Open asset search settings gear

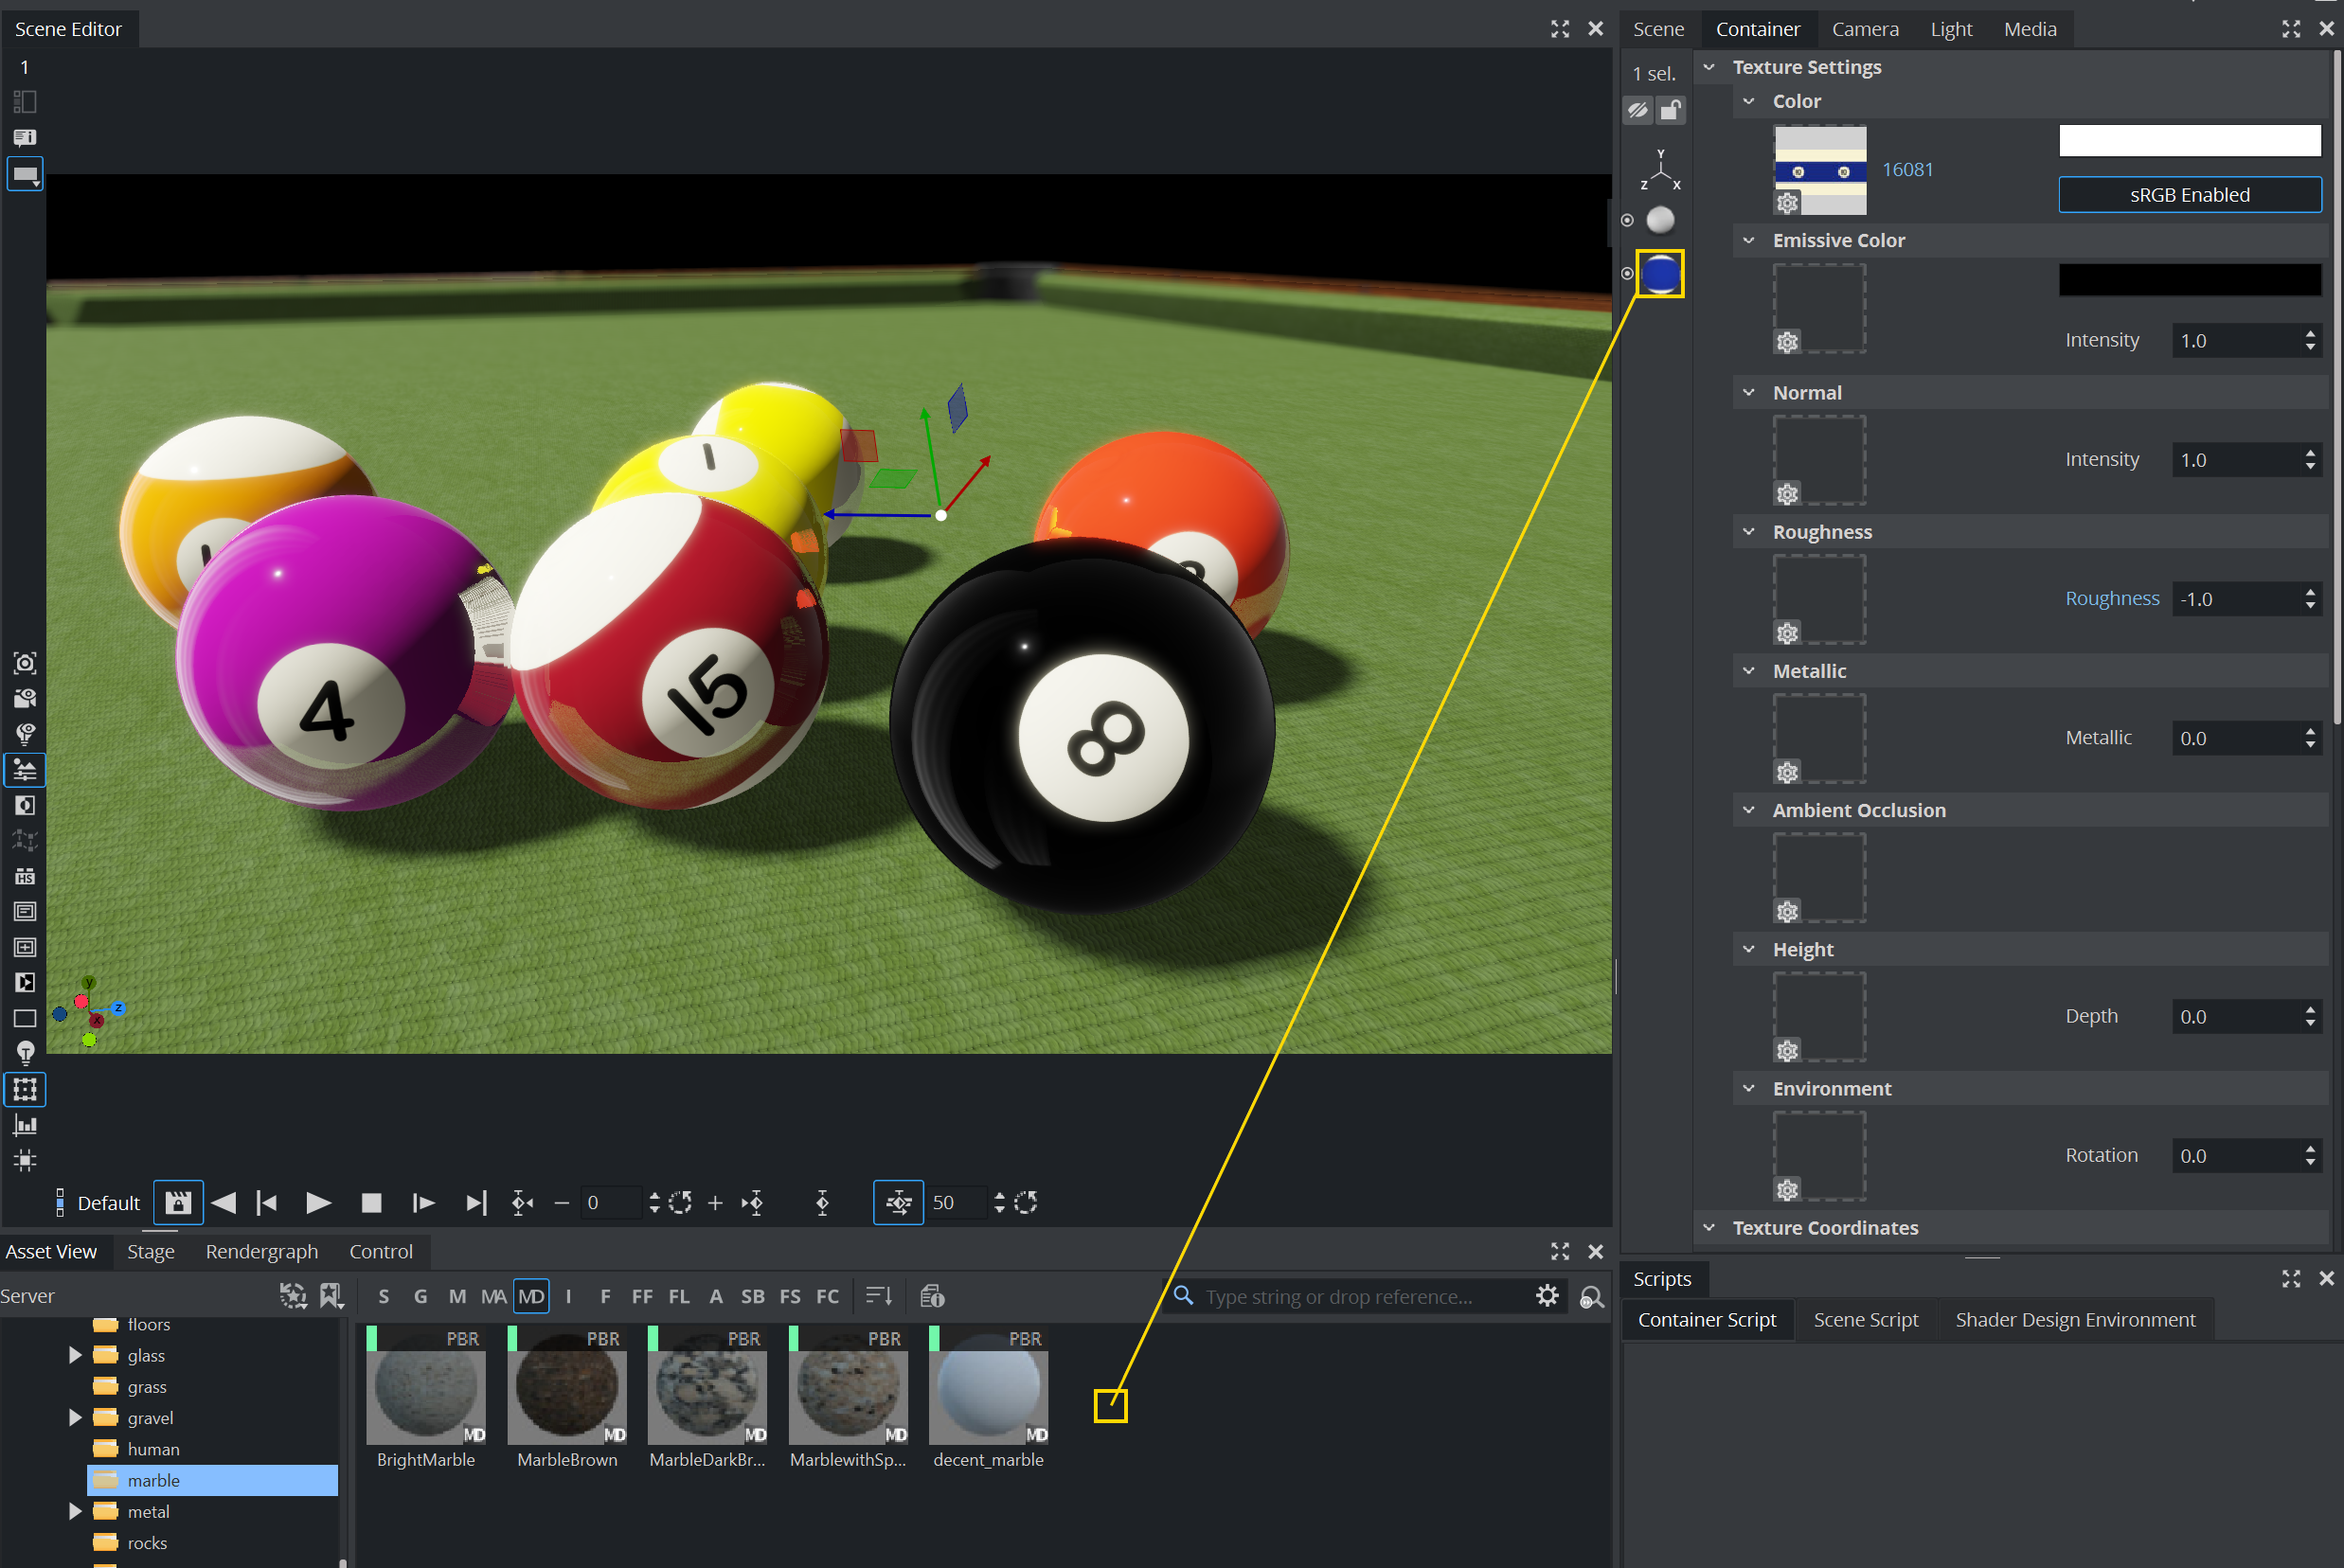coord(1547,1296)
